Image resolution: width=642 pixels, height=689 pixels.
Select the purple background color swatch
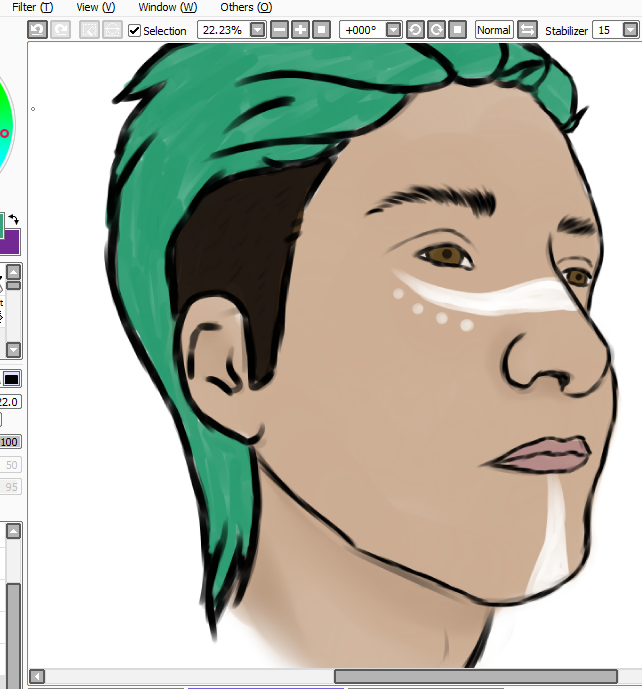click(x=10, y=241)
